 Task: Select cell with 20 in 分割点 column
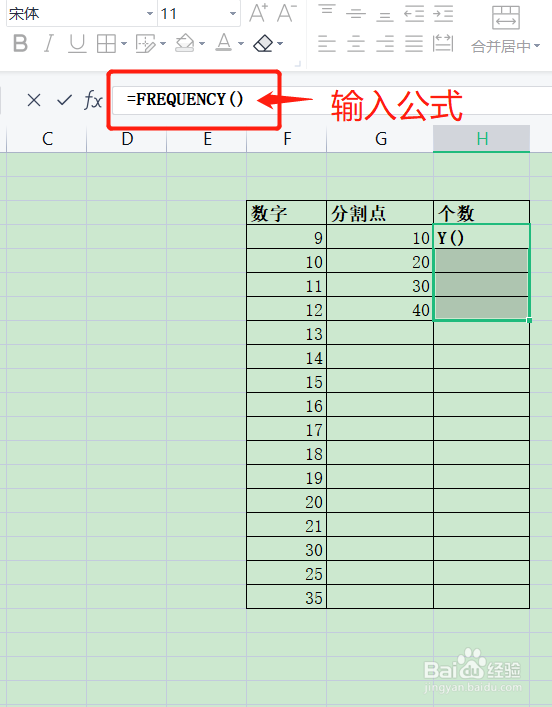click(380, 260)
